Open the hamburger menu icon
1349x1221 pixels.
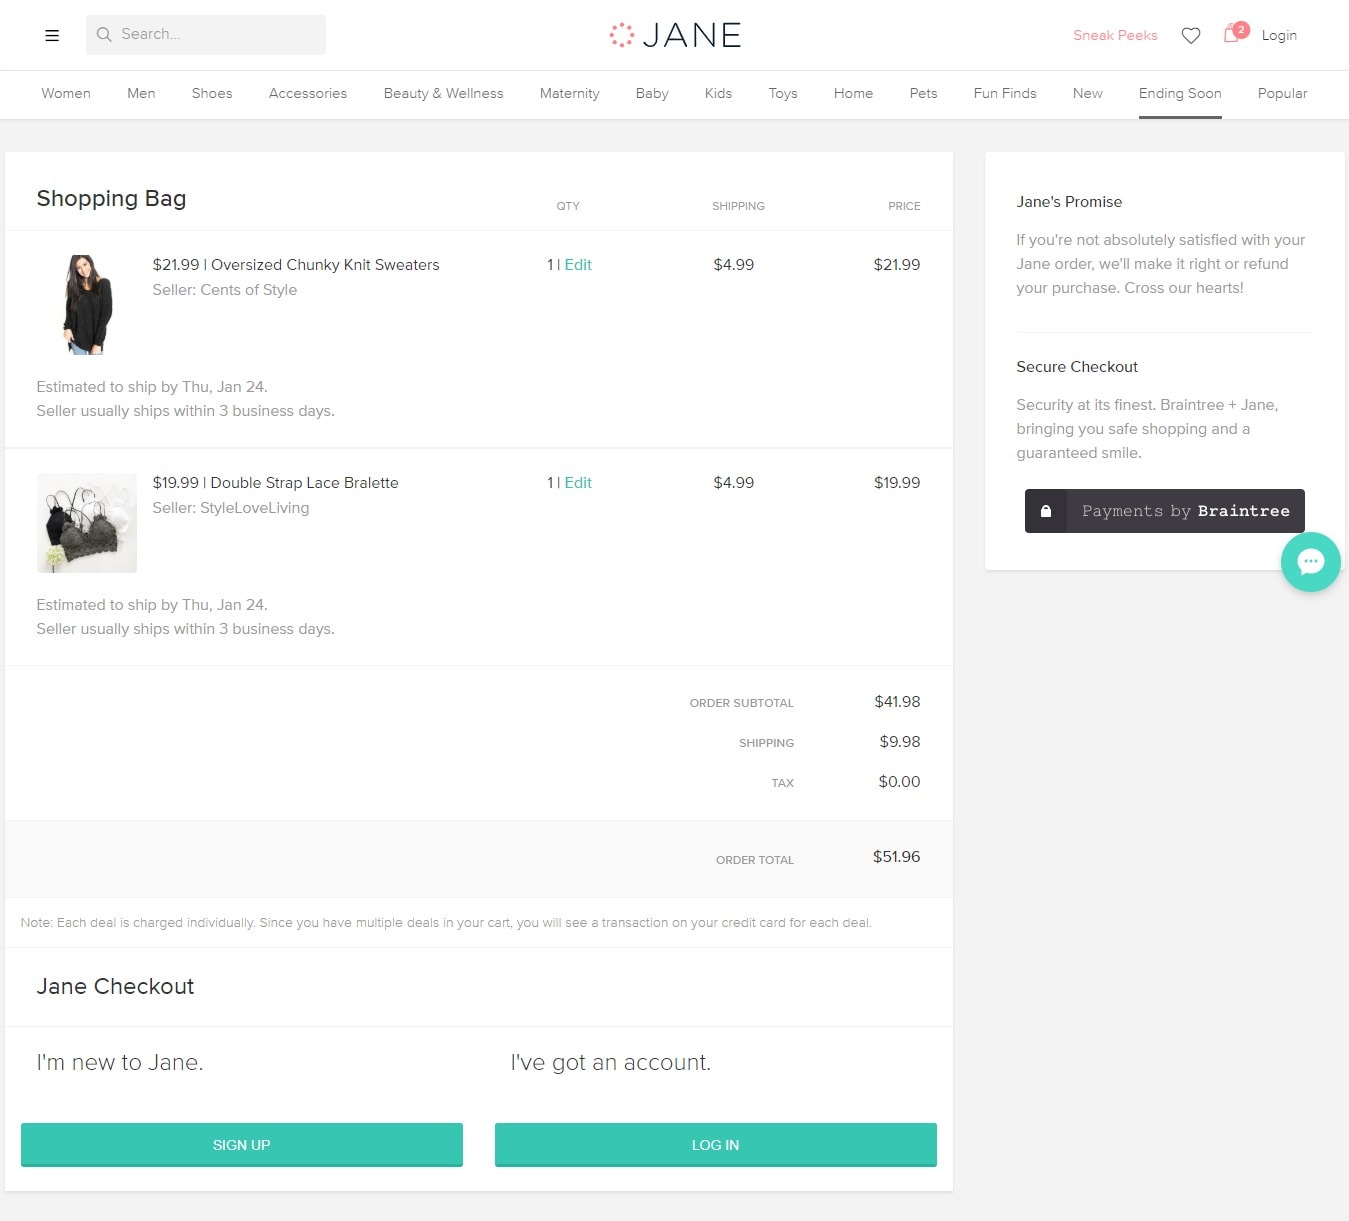tap(52, 35)
